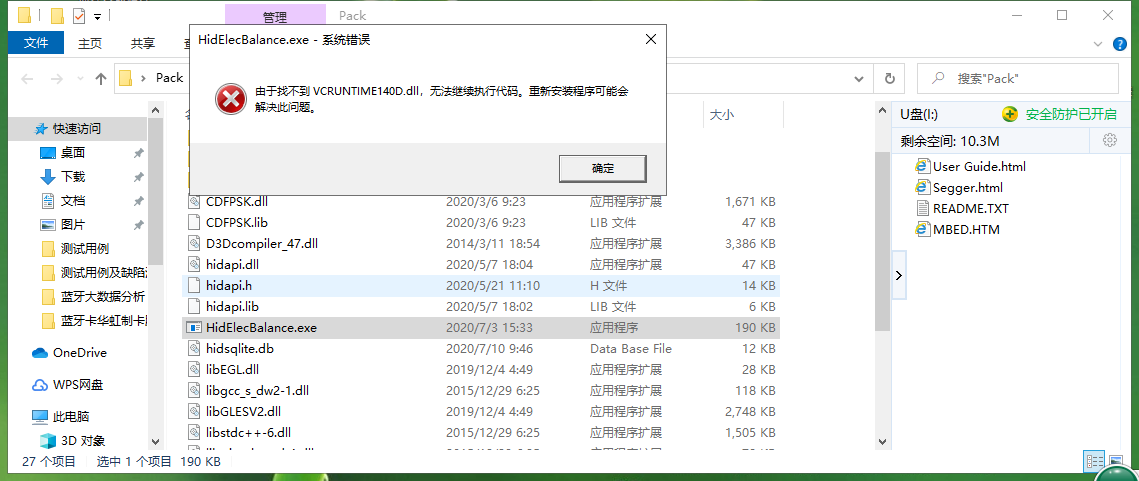
Task: Click the Explorer forward arrow
Action: pyautogui.click(x=56, y=78)
